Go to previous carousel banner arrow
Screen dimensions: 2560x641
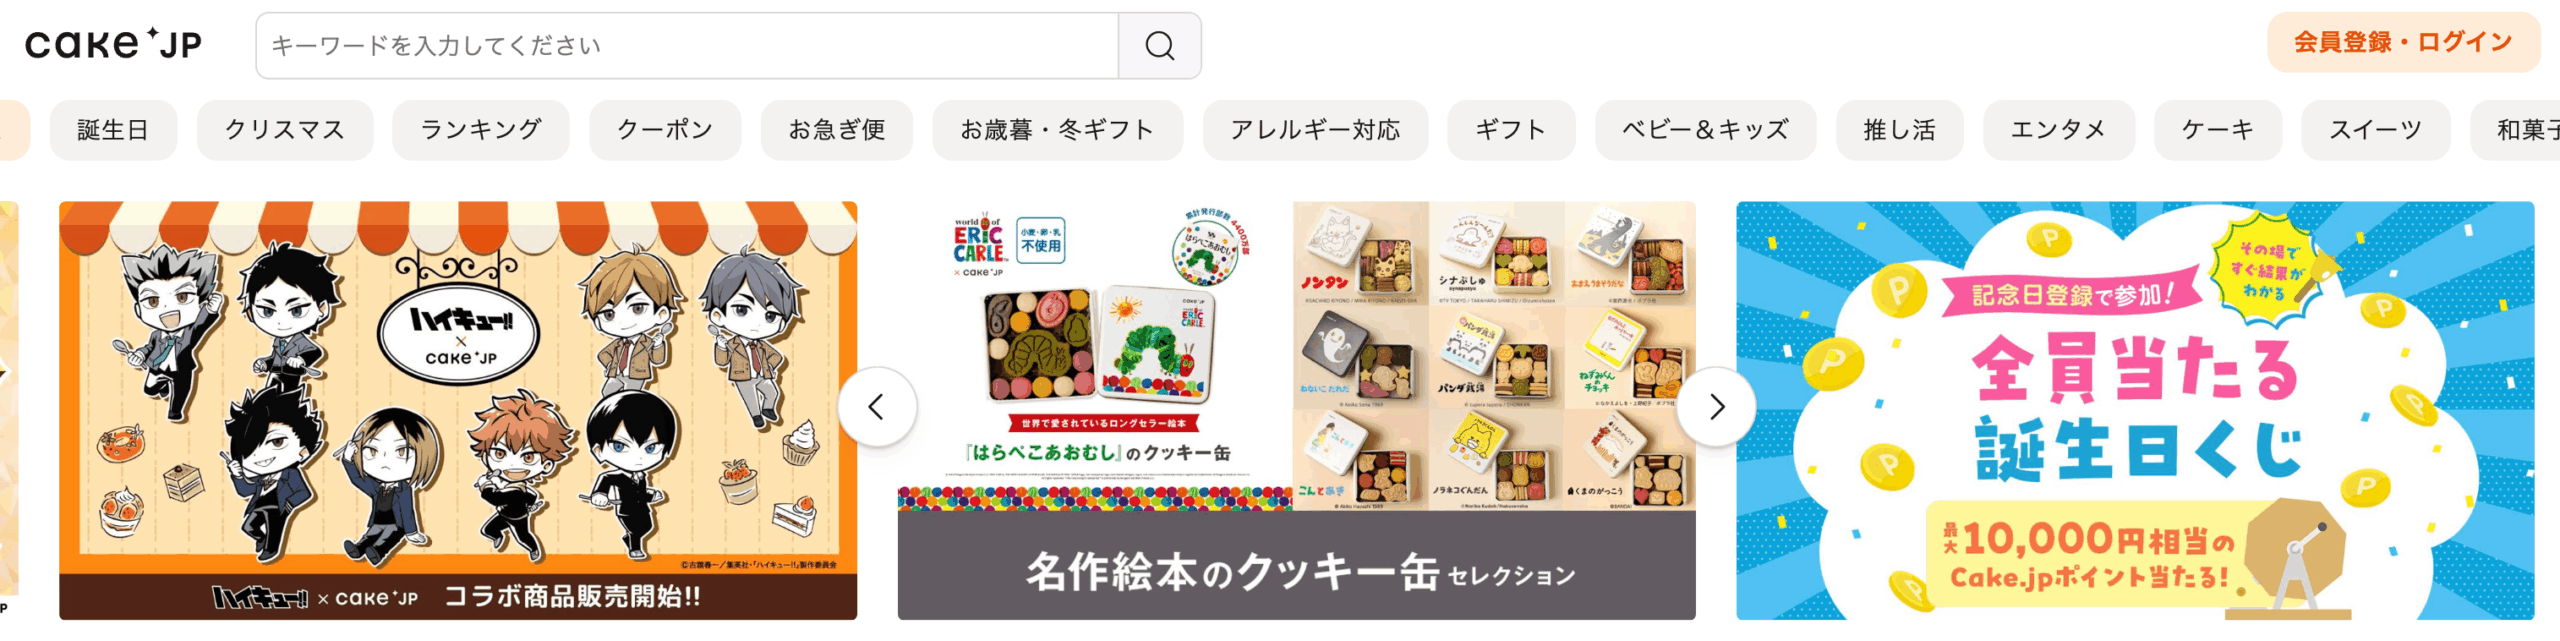877,407
